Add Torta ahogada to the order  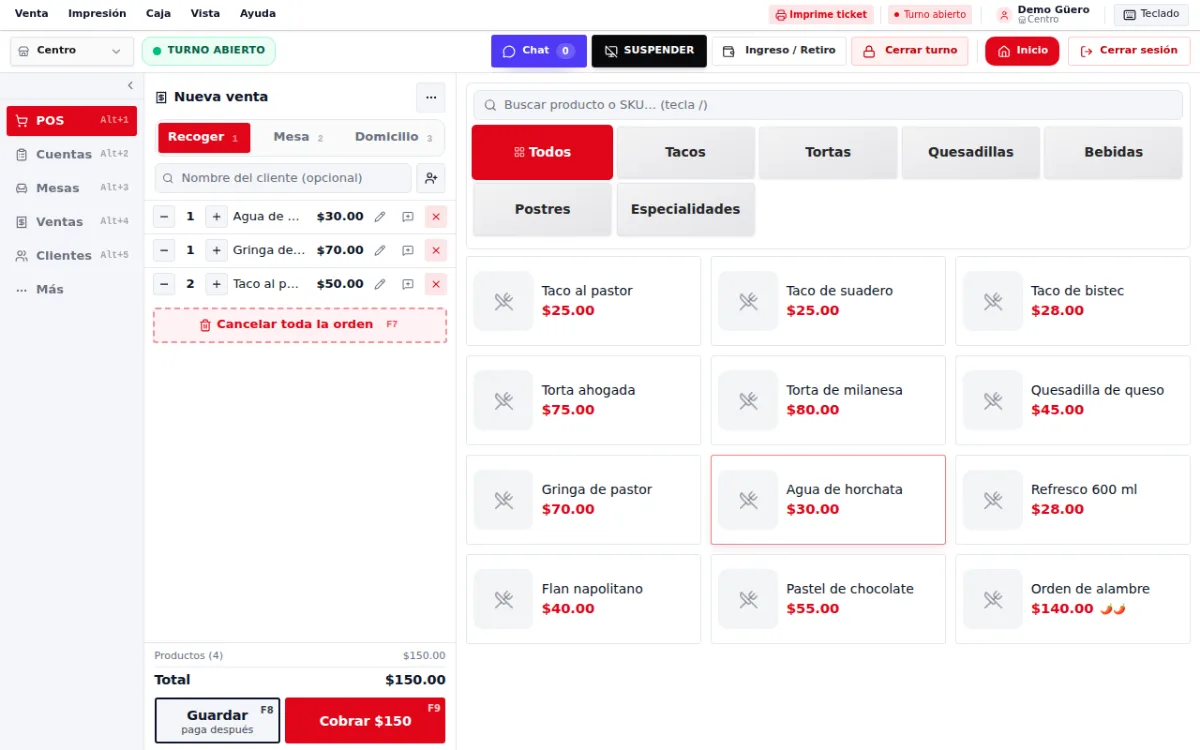click(x=583, y=400)
